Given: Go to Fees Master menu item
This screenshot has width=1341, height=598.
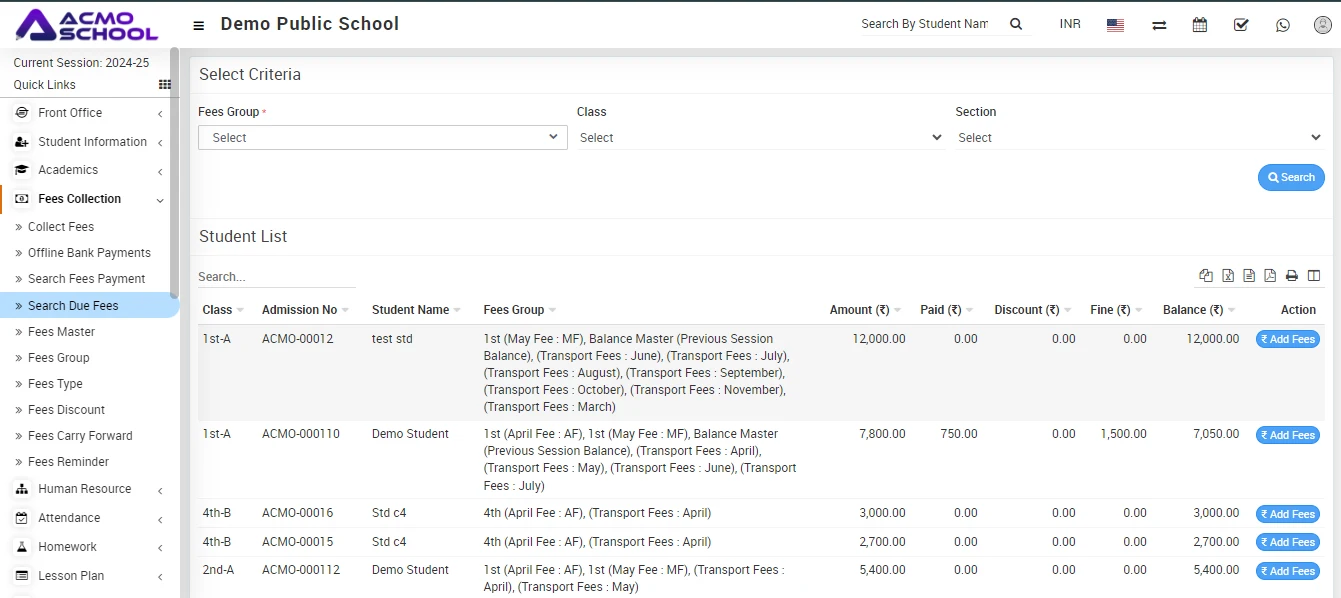Looking at the screenshot, I should tap(61, 332).
